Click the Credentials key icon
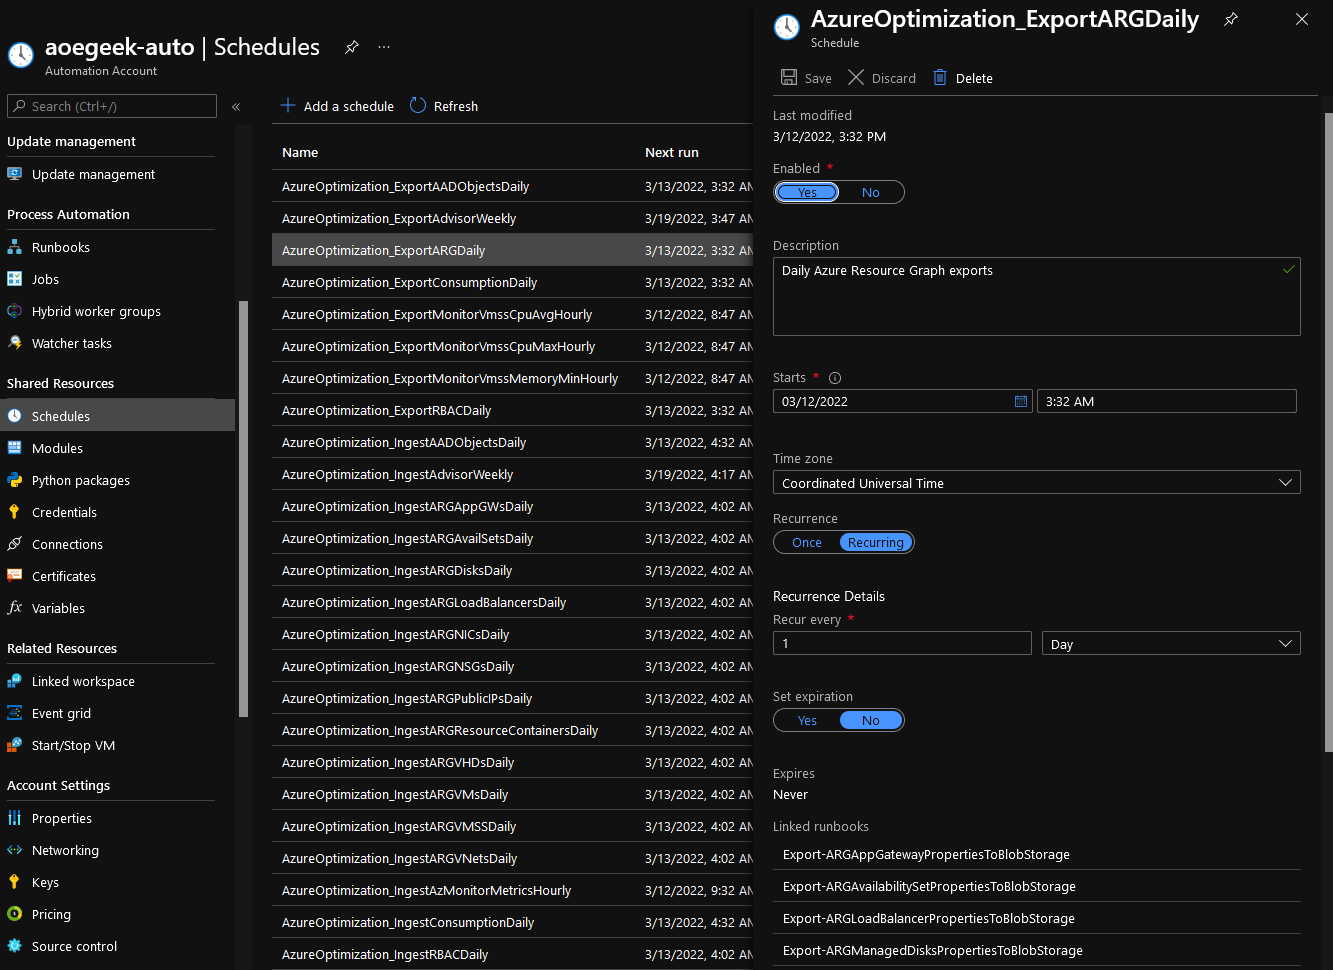 point(15,512)
